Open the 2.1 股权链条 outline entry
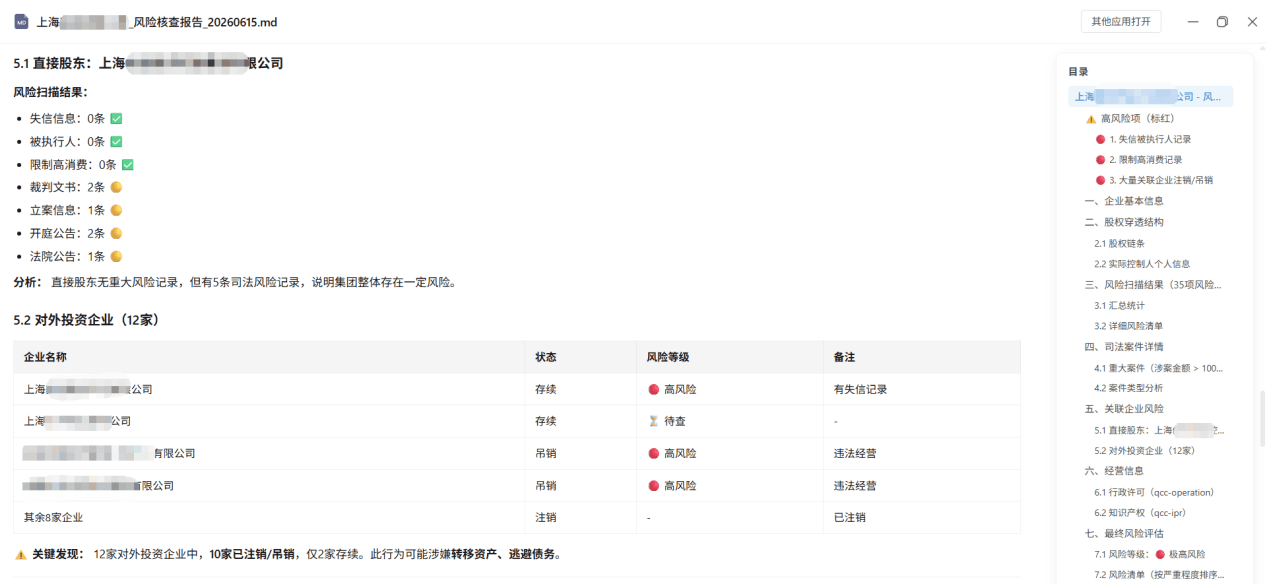Image resolution: width=1267 pixels, height=584 pixels. click(x=1119, y=243)
